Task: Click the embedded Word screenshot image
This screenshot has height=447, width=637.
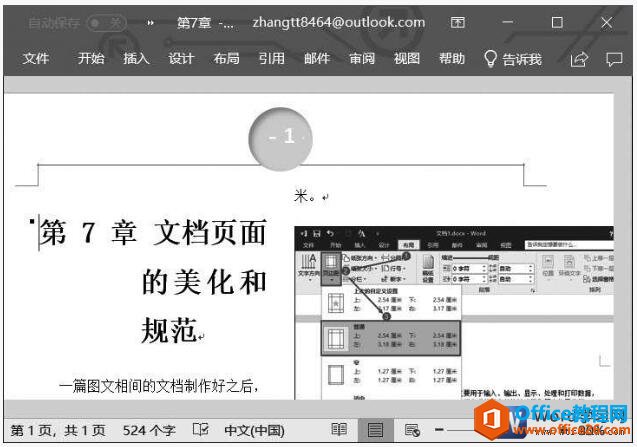Action: coord(454,312)
